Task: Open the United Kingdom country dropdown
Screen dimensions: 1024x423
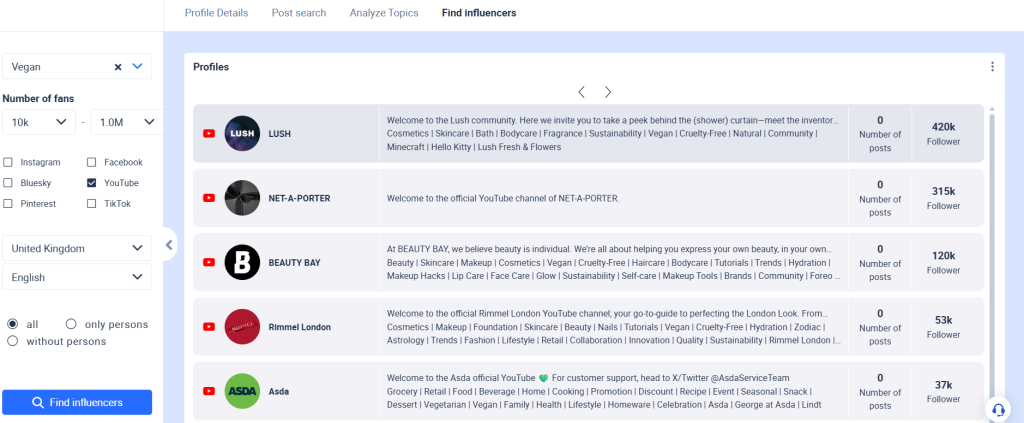Action: coord(77,248)
